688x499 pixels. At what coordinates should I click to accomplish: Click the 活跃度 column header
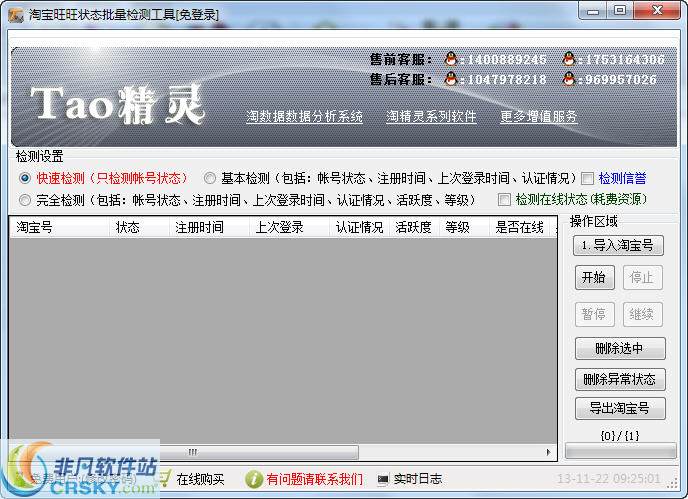coord(414,227)
